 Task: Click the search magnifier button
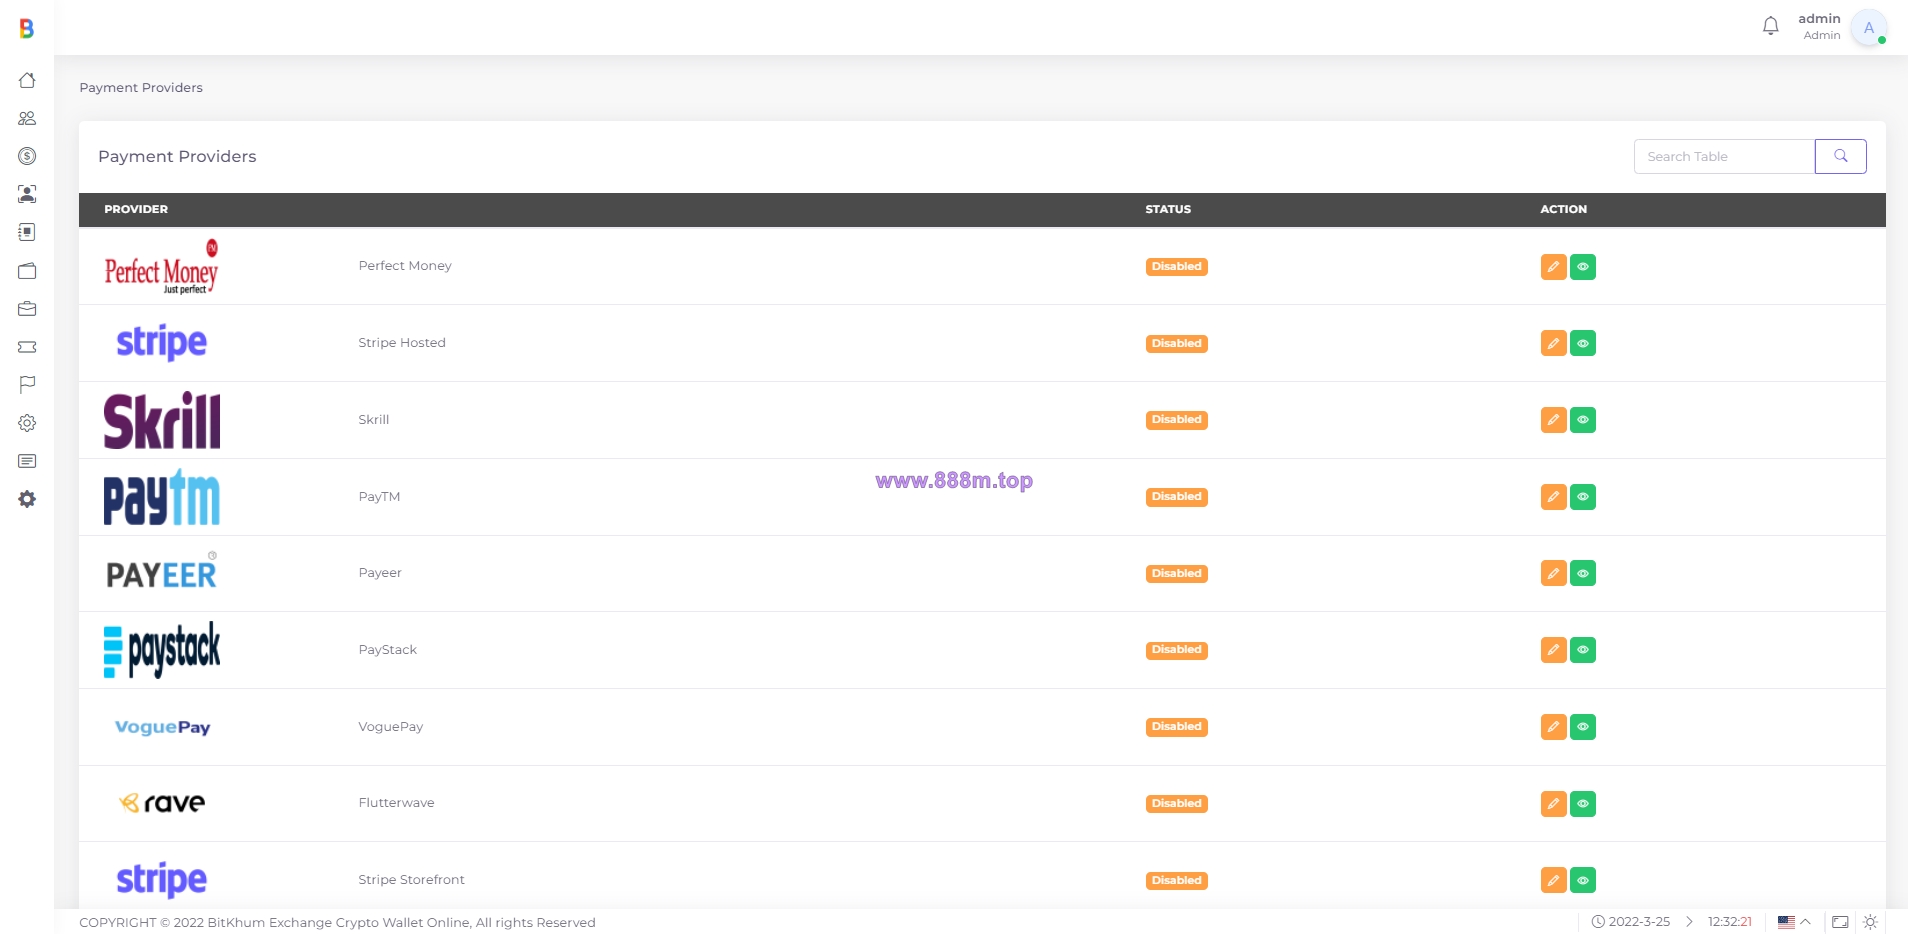[x=1840, y=156]
